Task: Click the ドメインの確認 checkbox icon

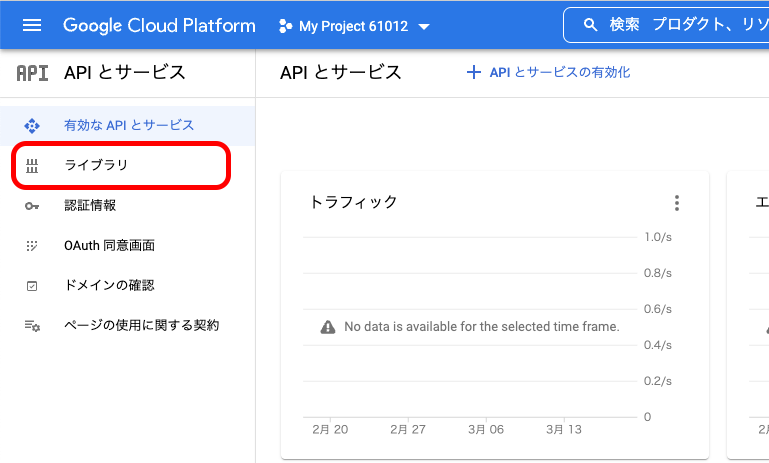Action: click(x=32, y=285)
